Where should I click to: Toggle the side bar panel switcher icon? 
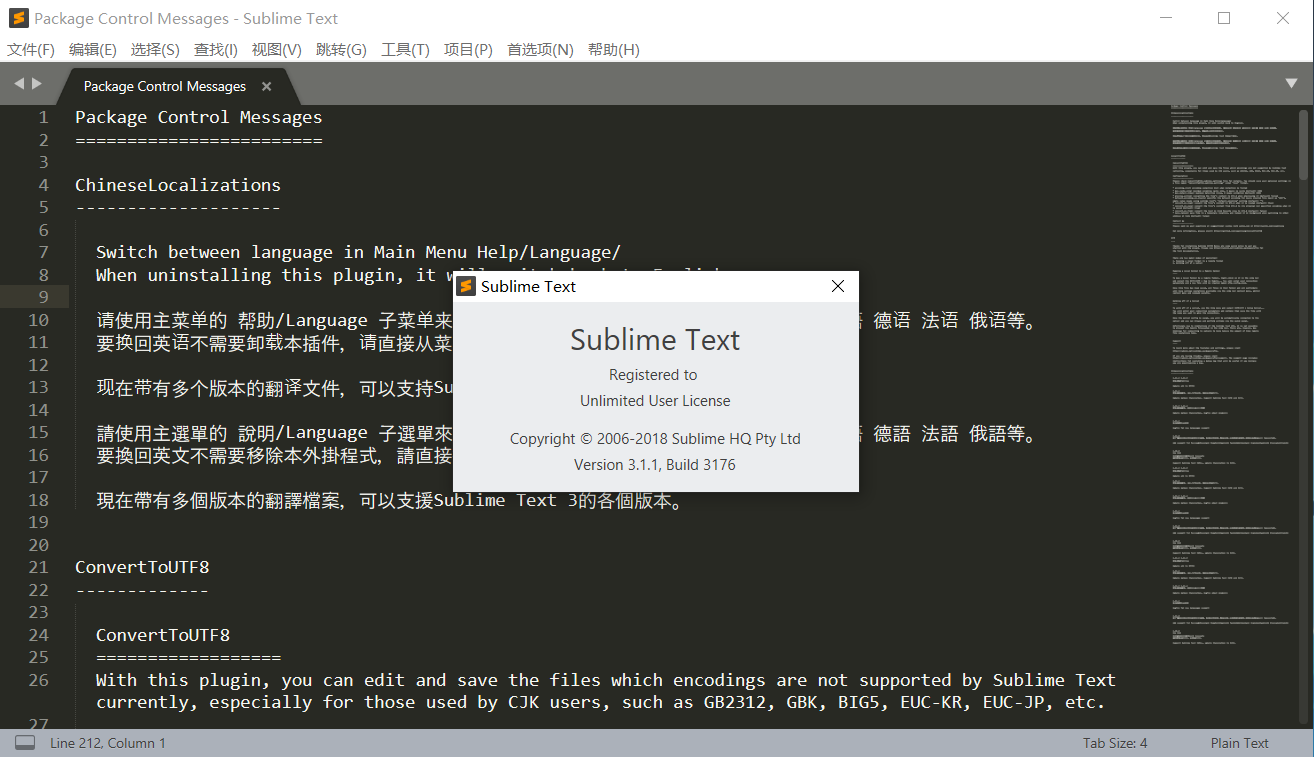point(25,743)
